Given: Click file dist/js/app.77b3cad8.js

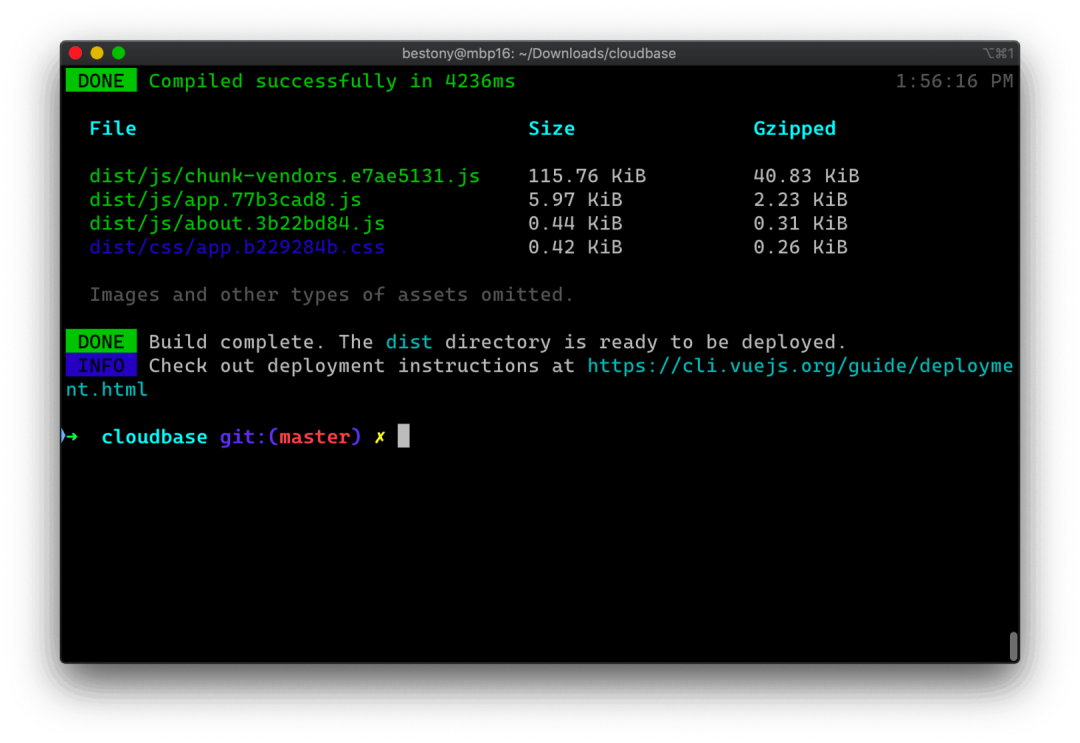Looking at the screenshot, I should pyautogui.click(x=225, y=200).
